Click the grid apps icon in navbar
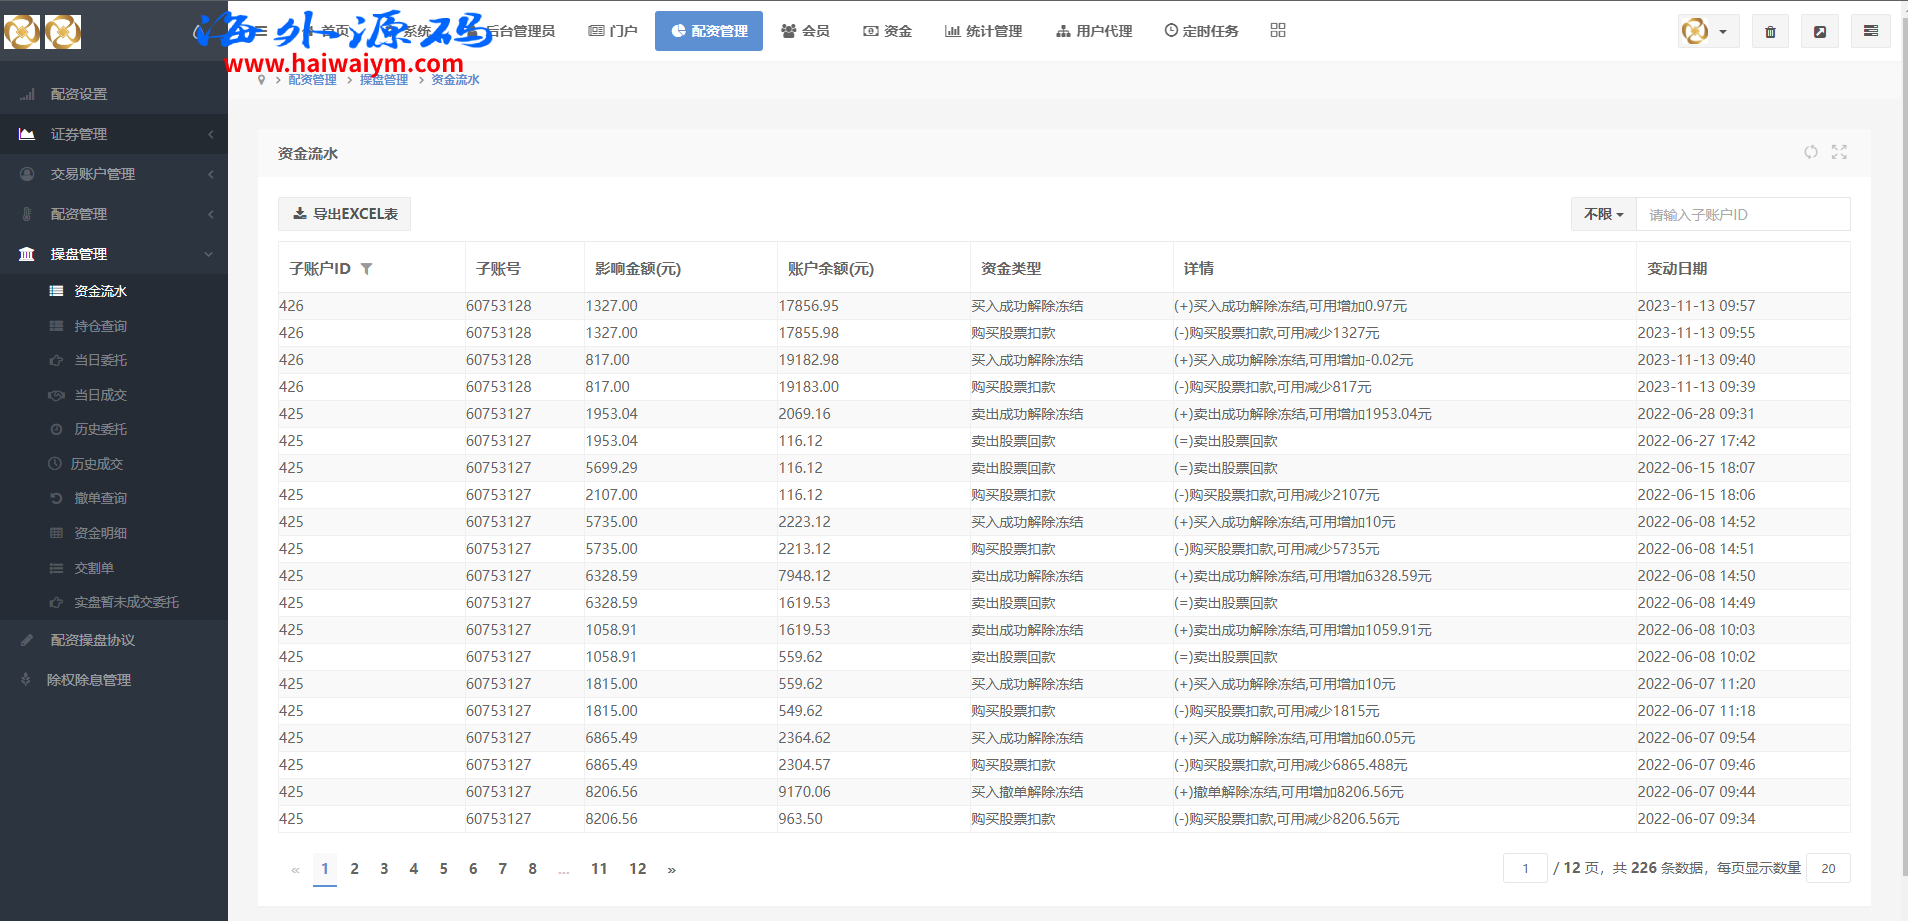The width and height of the screenshot is (1908, 921). coord(1277,31)
